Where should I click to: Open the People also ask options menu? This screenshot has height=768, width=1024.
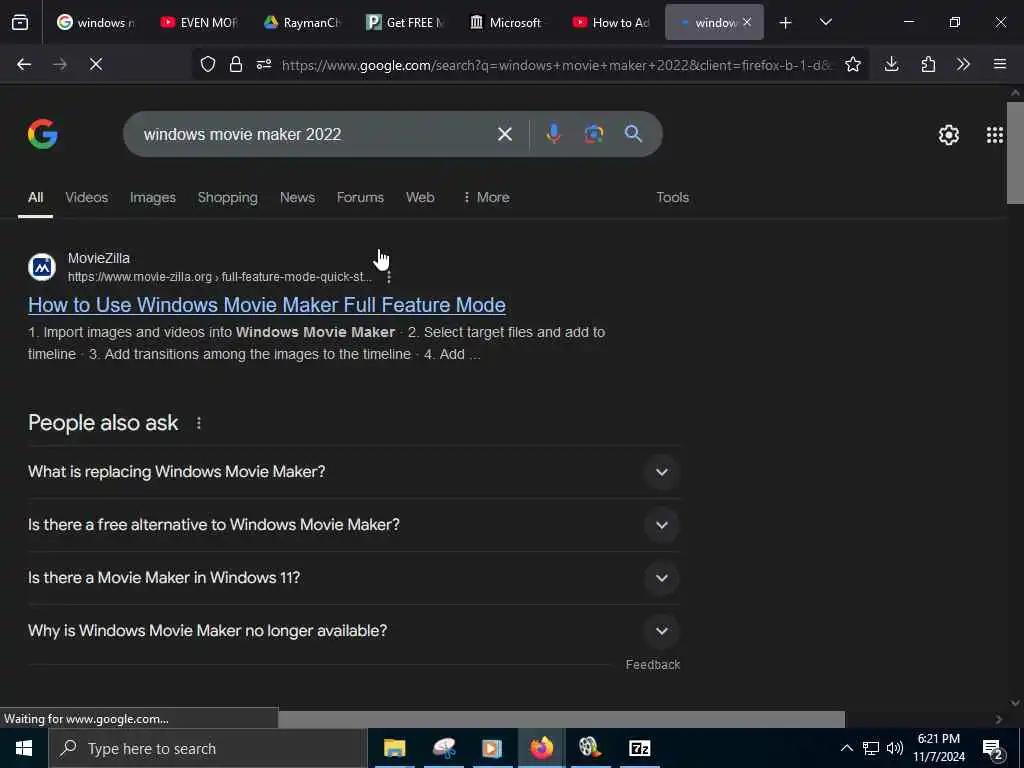pyautogui.click(x=199, y=423)
